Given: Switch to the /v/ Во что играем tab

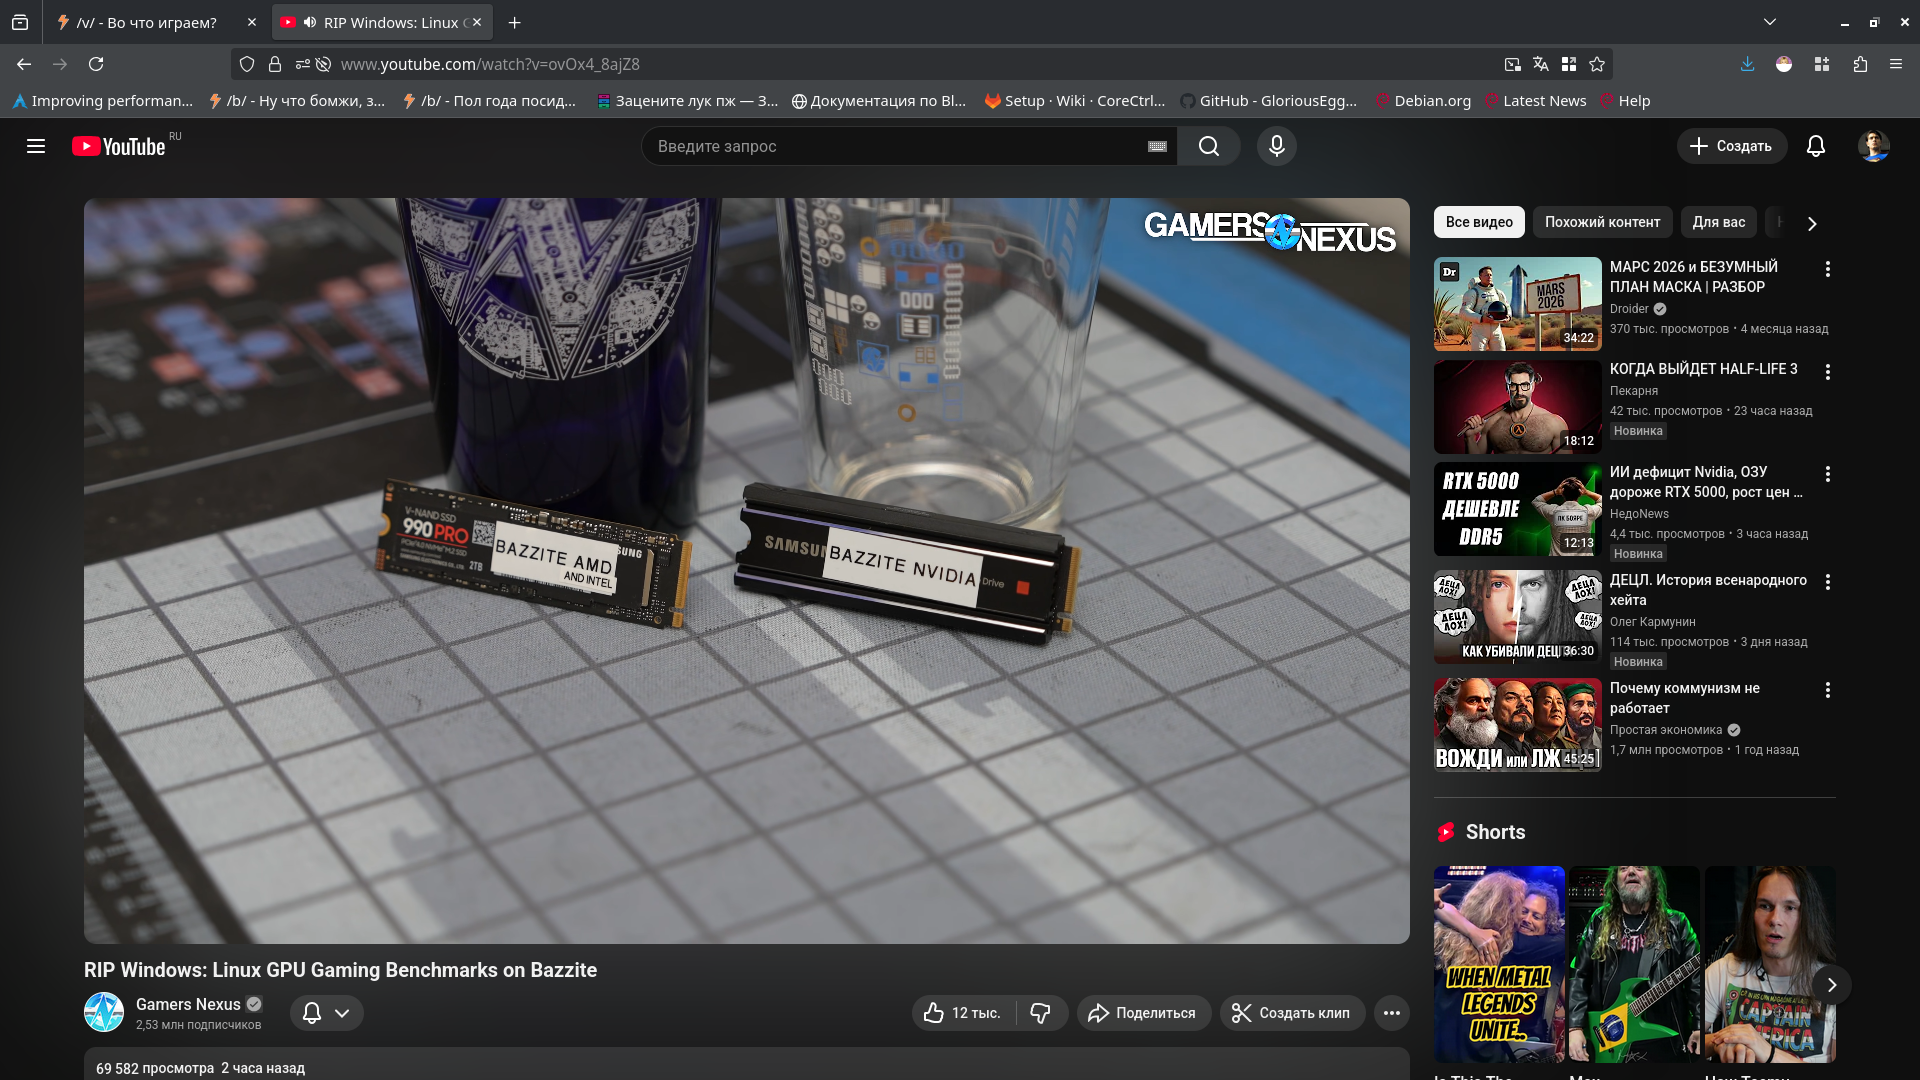Looking at the screenshot, I should pos(146,22).
